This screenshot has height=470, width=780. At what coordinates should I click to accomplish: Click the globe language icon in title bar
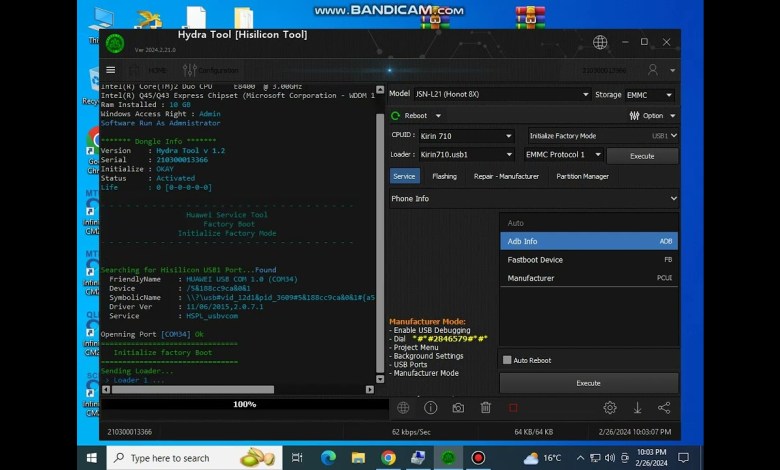(600, 42)
